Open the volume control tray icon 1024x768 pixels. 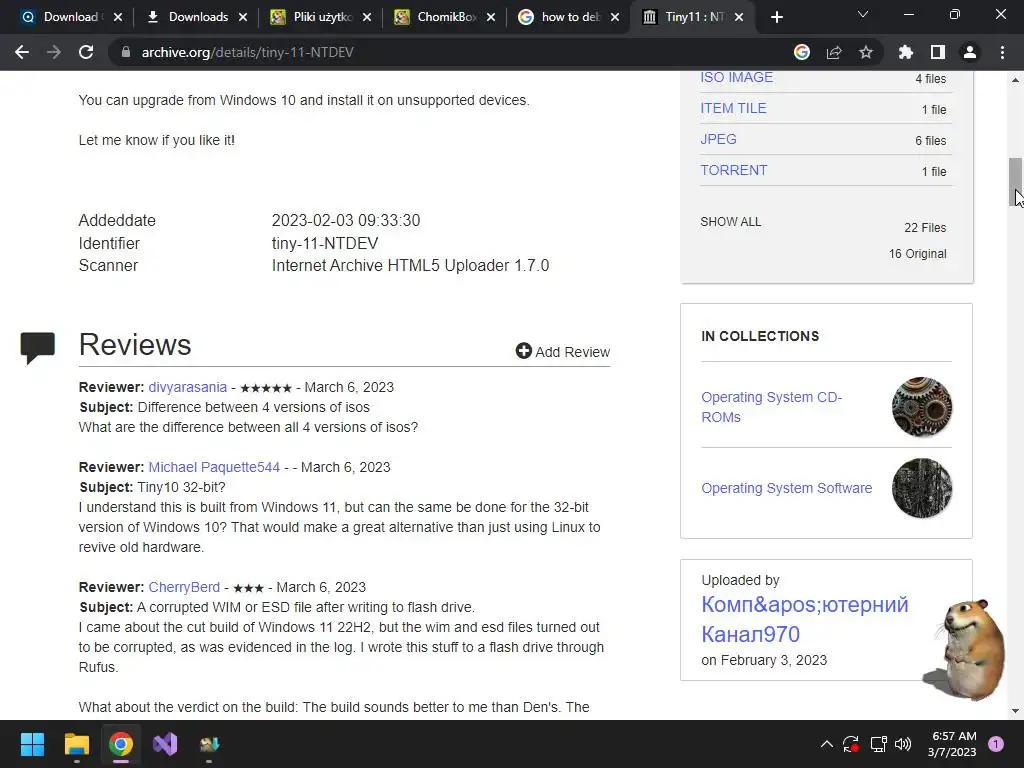(903, 744)
